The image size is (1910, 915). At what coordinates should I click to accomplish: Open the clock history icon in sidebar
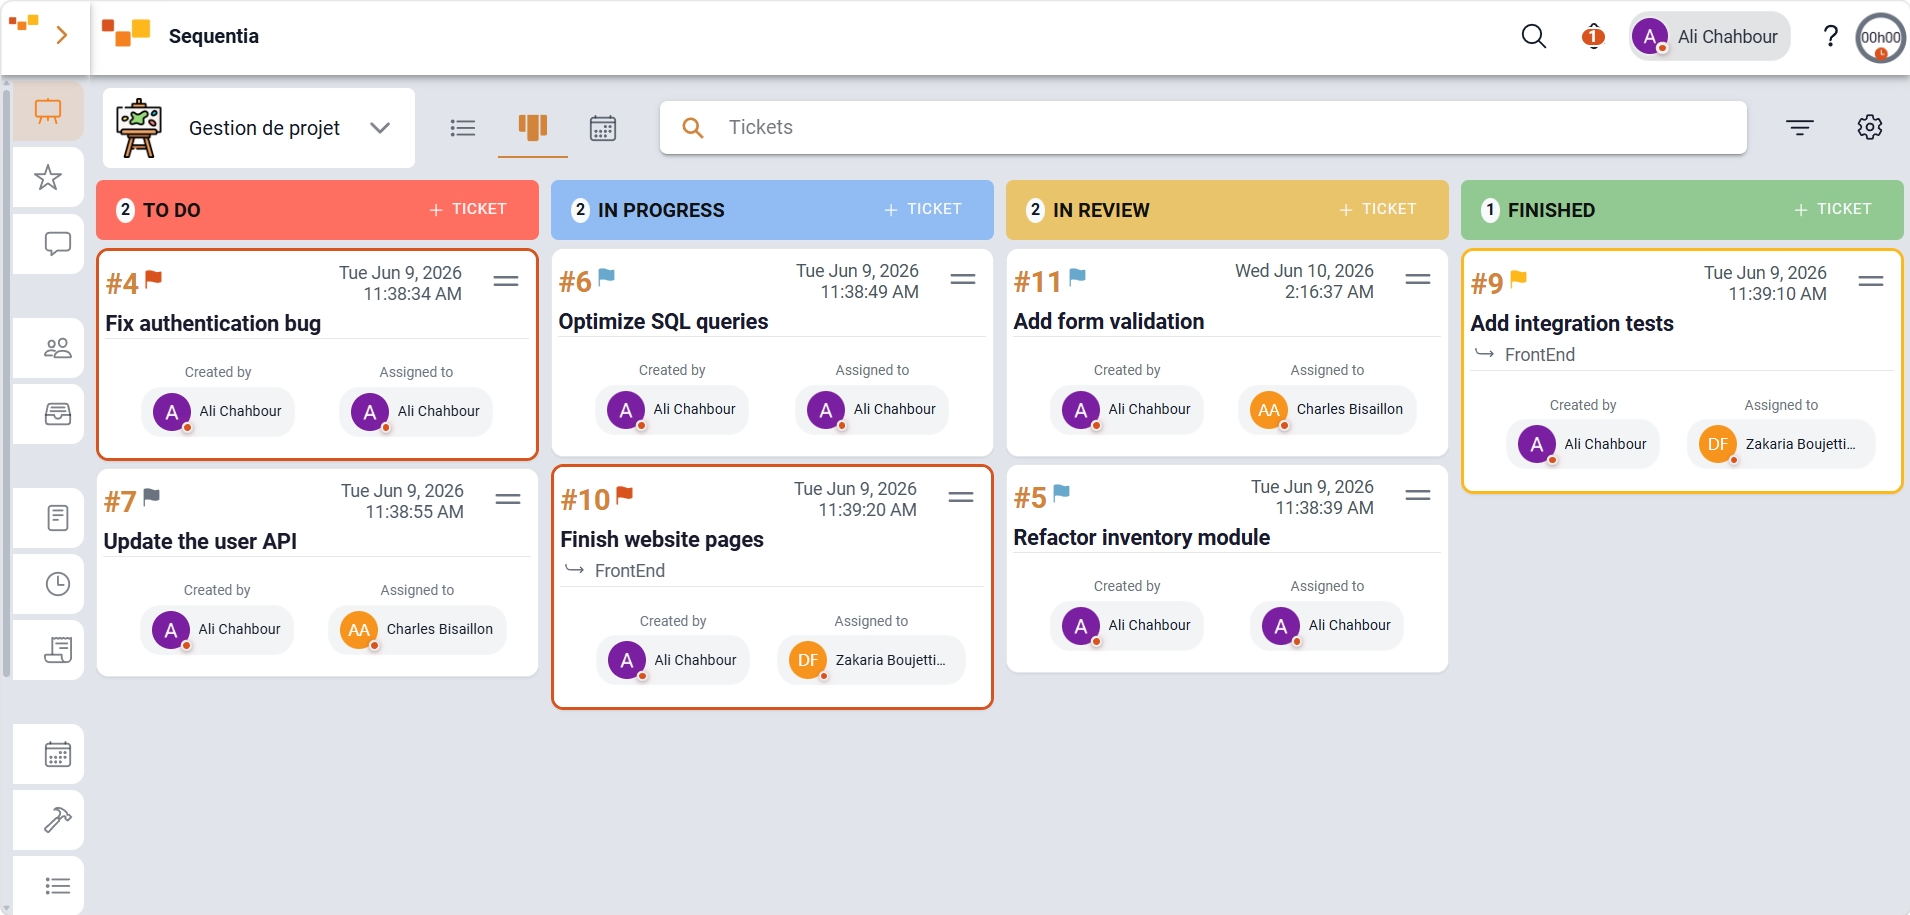(x=57, y=584)
